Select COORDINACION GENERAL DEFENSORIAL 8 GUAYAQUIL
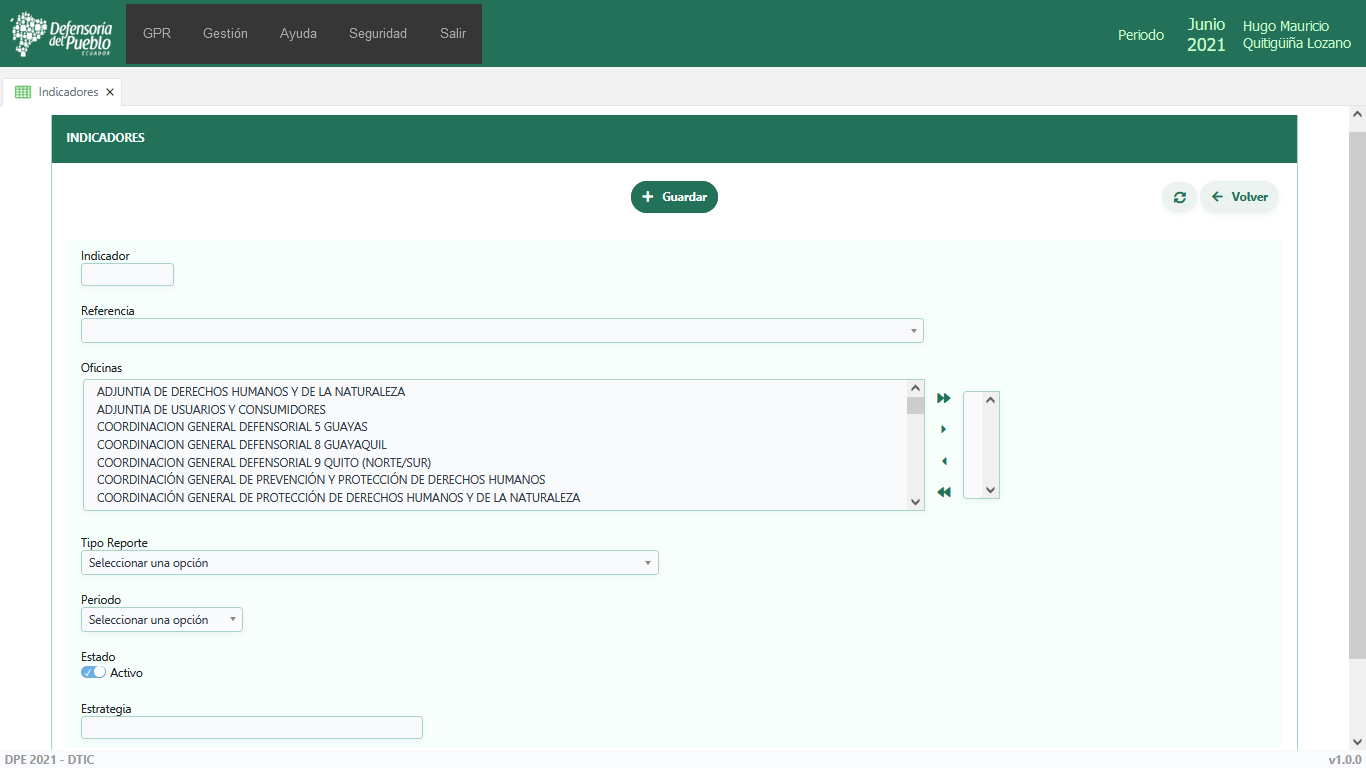The width and height of the screenshot is (1366, 768). tap(242, 445)
